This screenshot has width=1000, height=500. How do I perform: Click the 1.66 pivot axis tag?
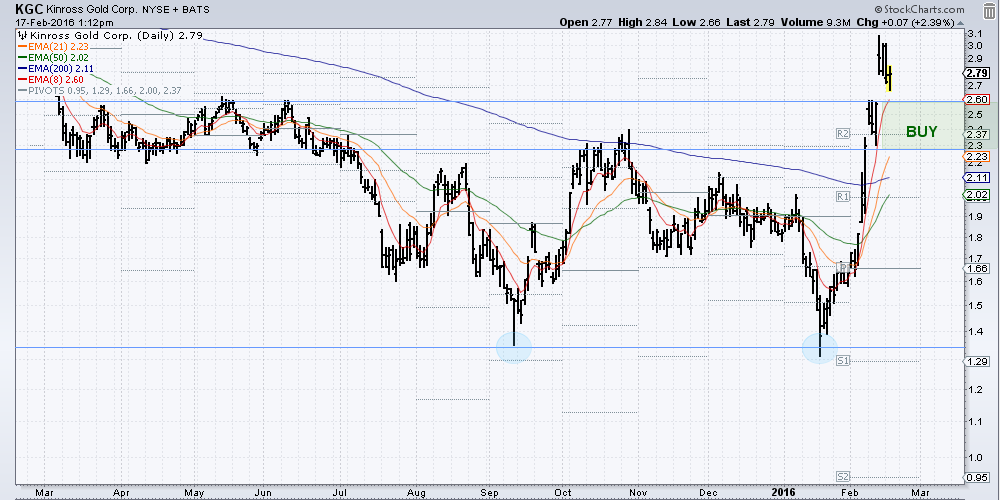coord(977,268)
